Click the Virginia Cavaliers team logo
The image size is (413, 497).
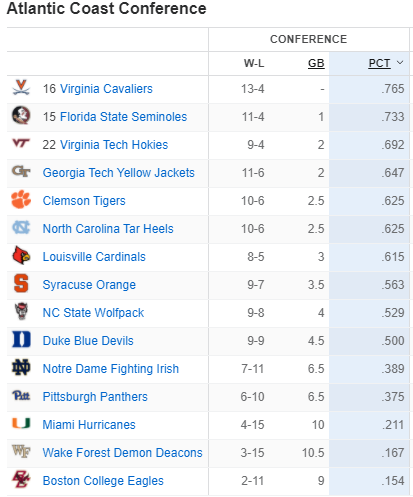point(21,88)
